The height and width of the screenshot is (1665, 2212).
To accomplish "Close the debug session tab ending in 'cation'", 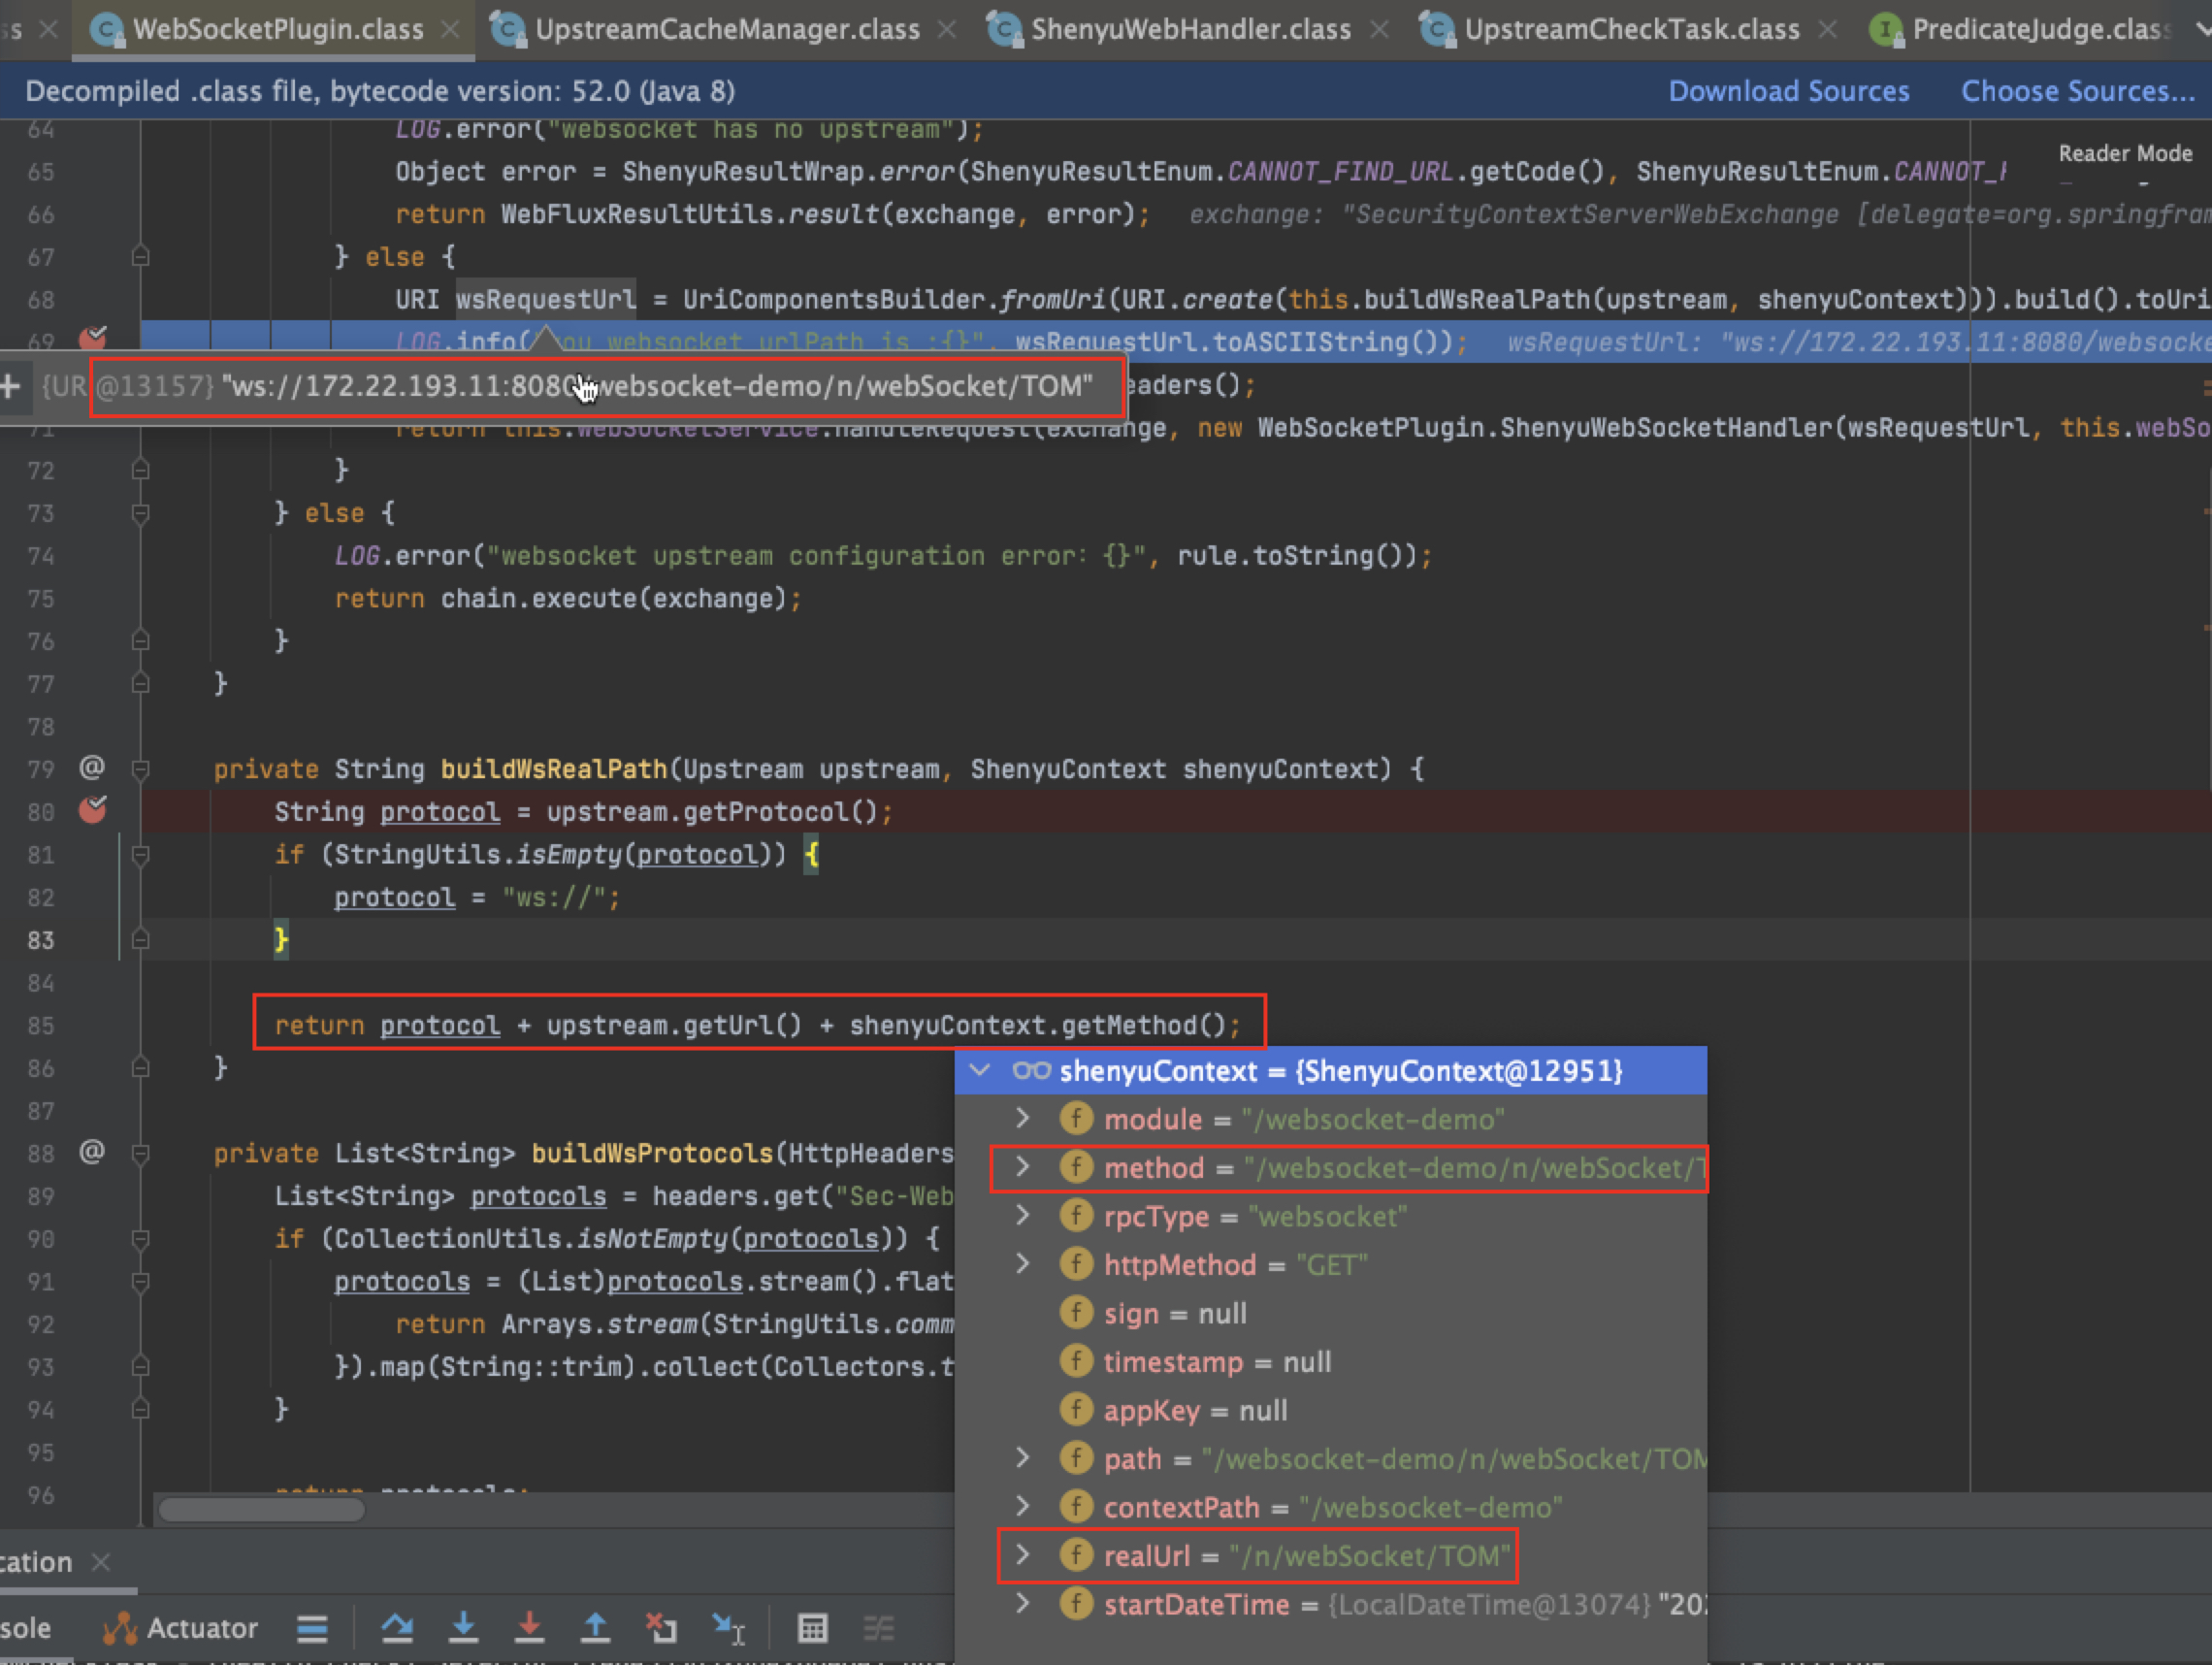I will (x=100, y=1561).
